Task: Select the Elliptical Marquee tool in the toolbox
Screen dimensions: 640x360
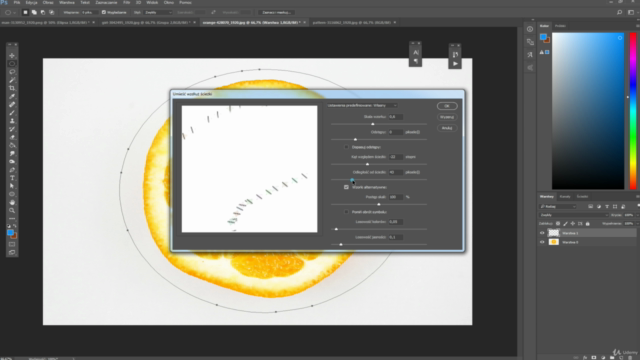Action: tap(12, 64)
